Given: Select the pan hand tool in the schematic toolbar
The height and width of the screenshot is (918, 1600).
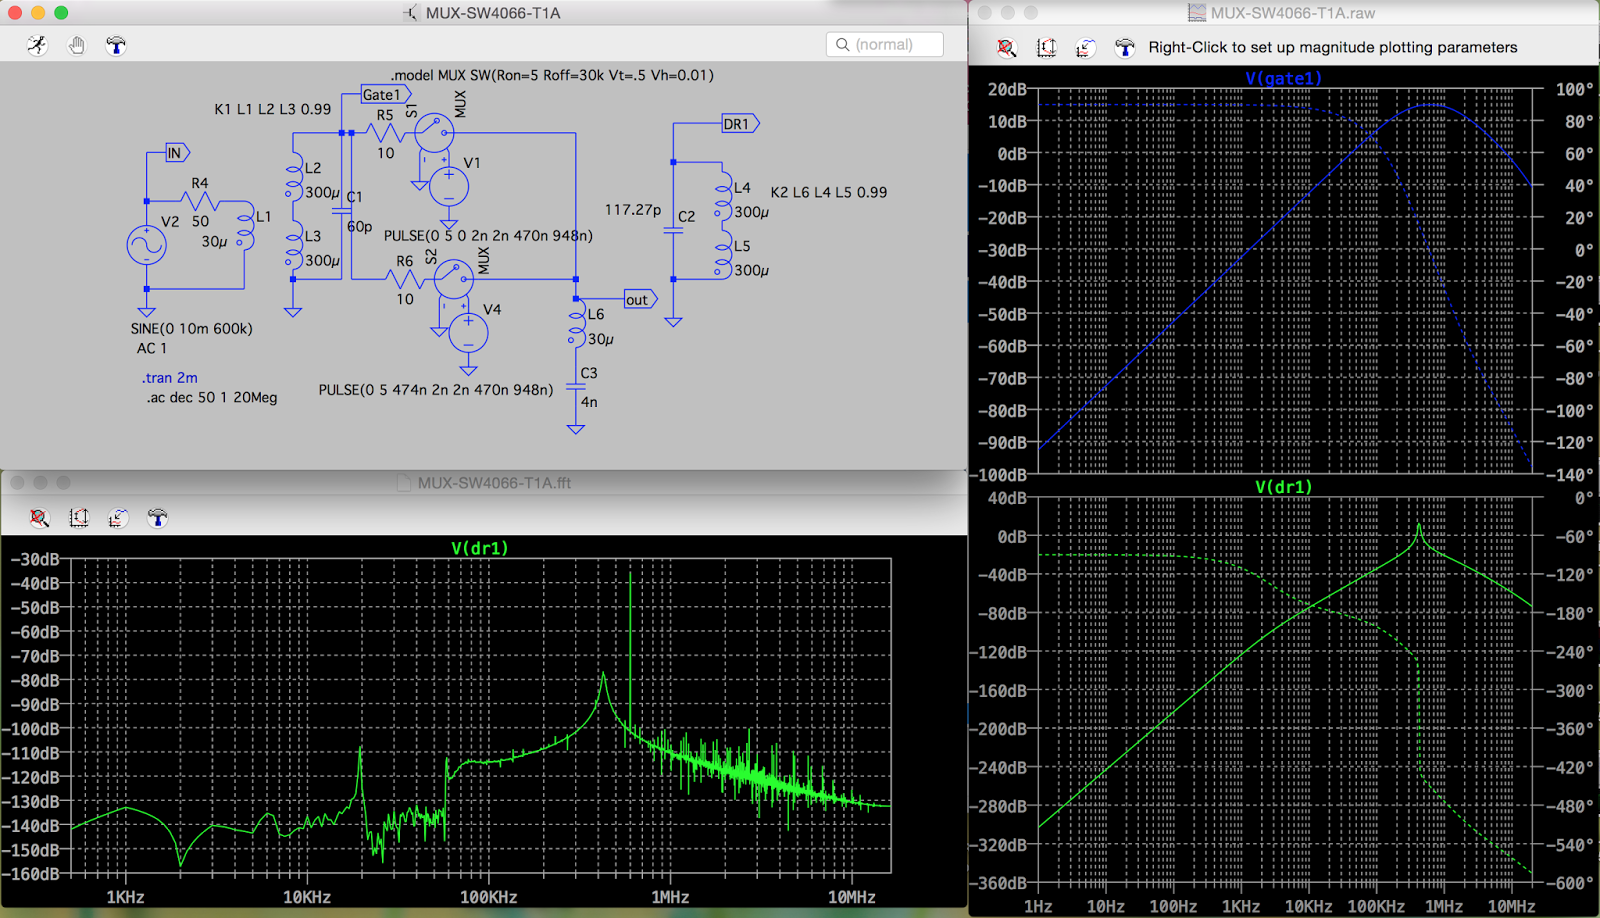Looking at the screenshot, I should [x=76, y=44].
